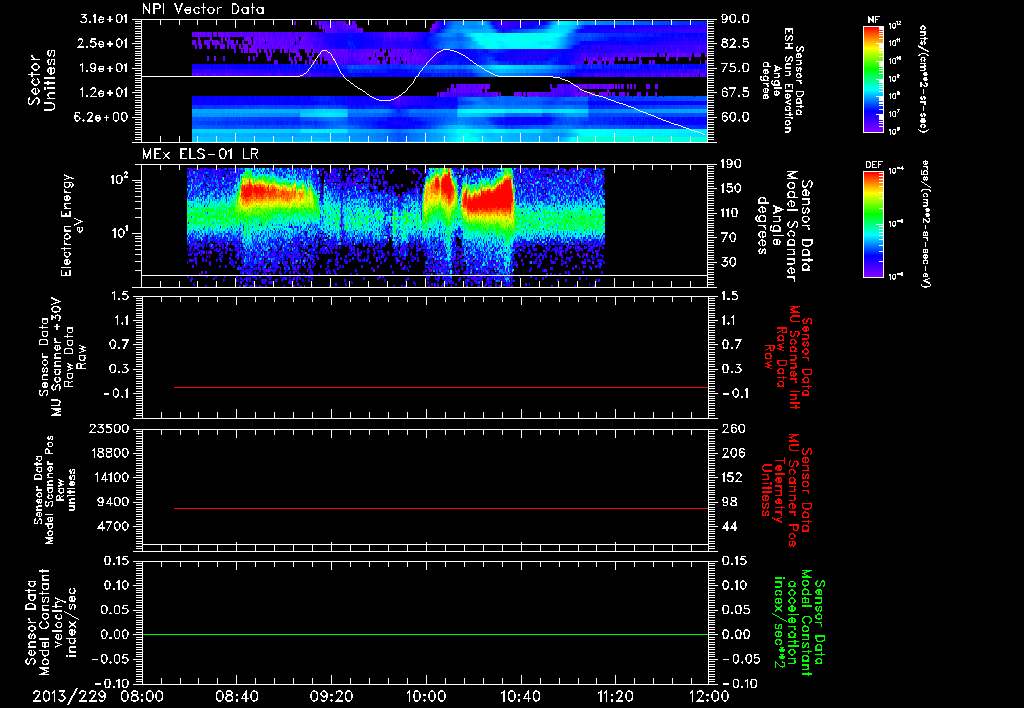This screenshot has height=708, width=1024.
Task: Click the "08:40" time tick label
Action: click(236, 696)
